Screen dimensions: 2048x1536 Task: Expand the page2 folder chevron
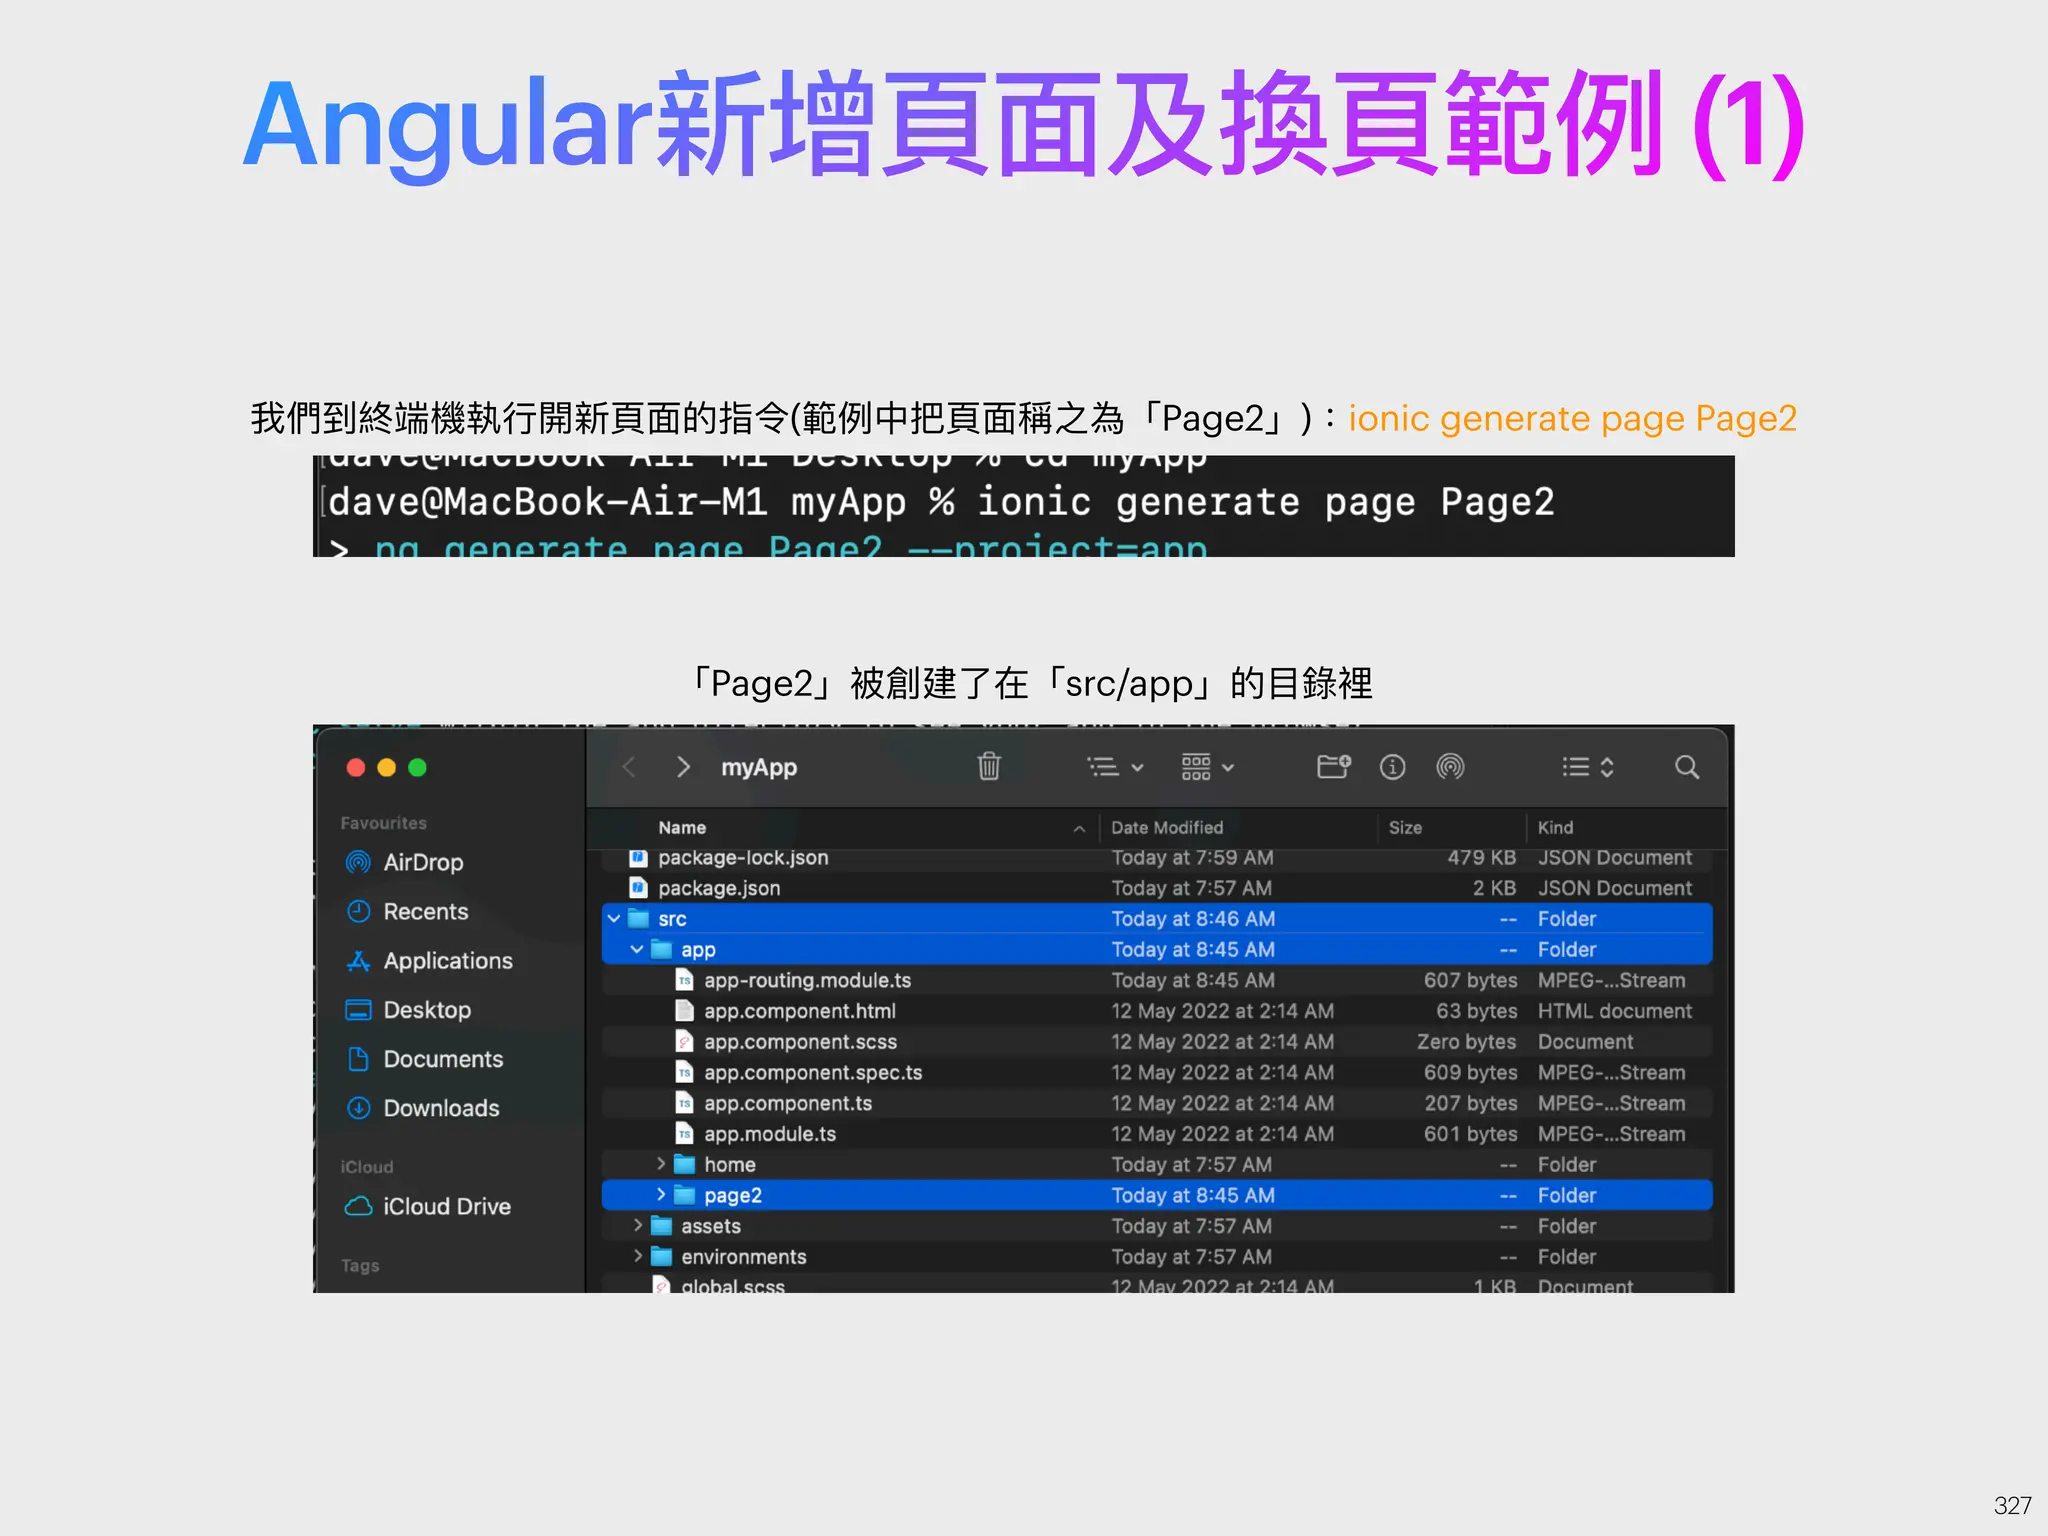pos(660,1195)
